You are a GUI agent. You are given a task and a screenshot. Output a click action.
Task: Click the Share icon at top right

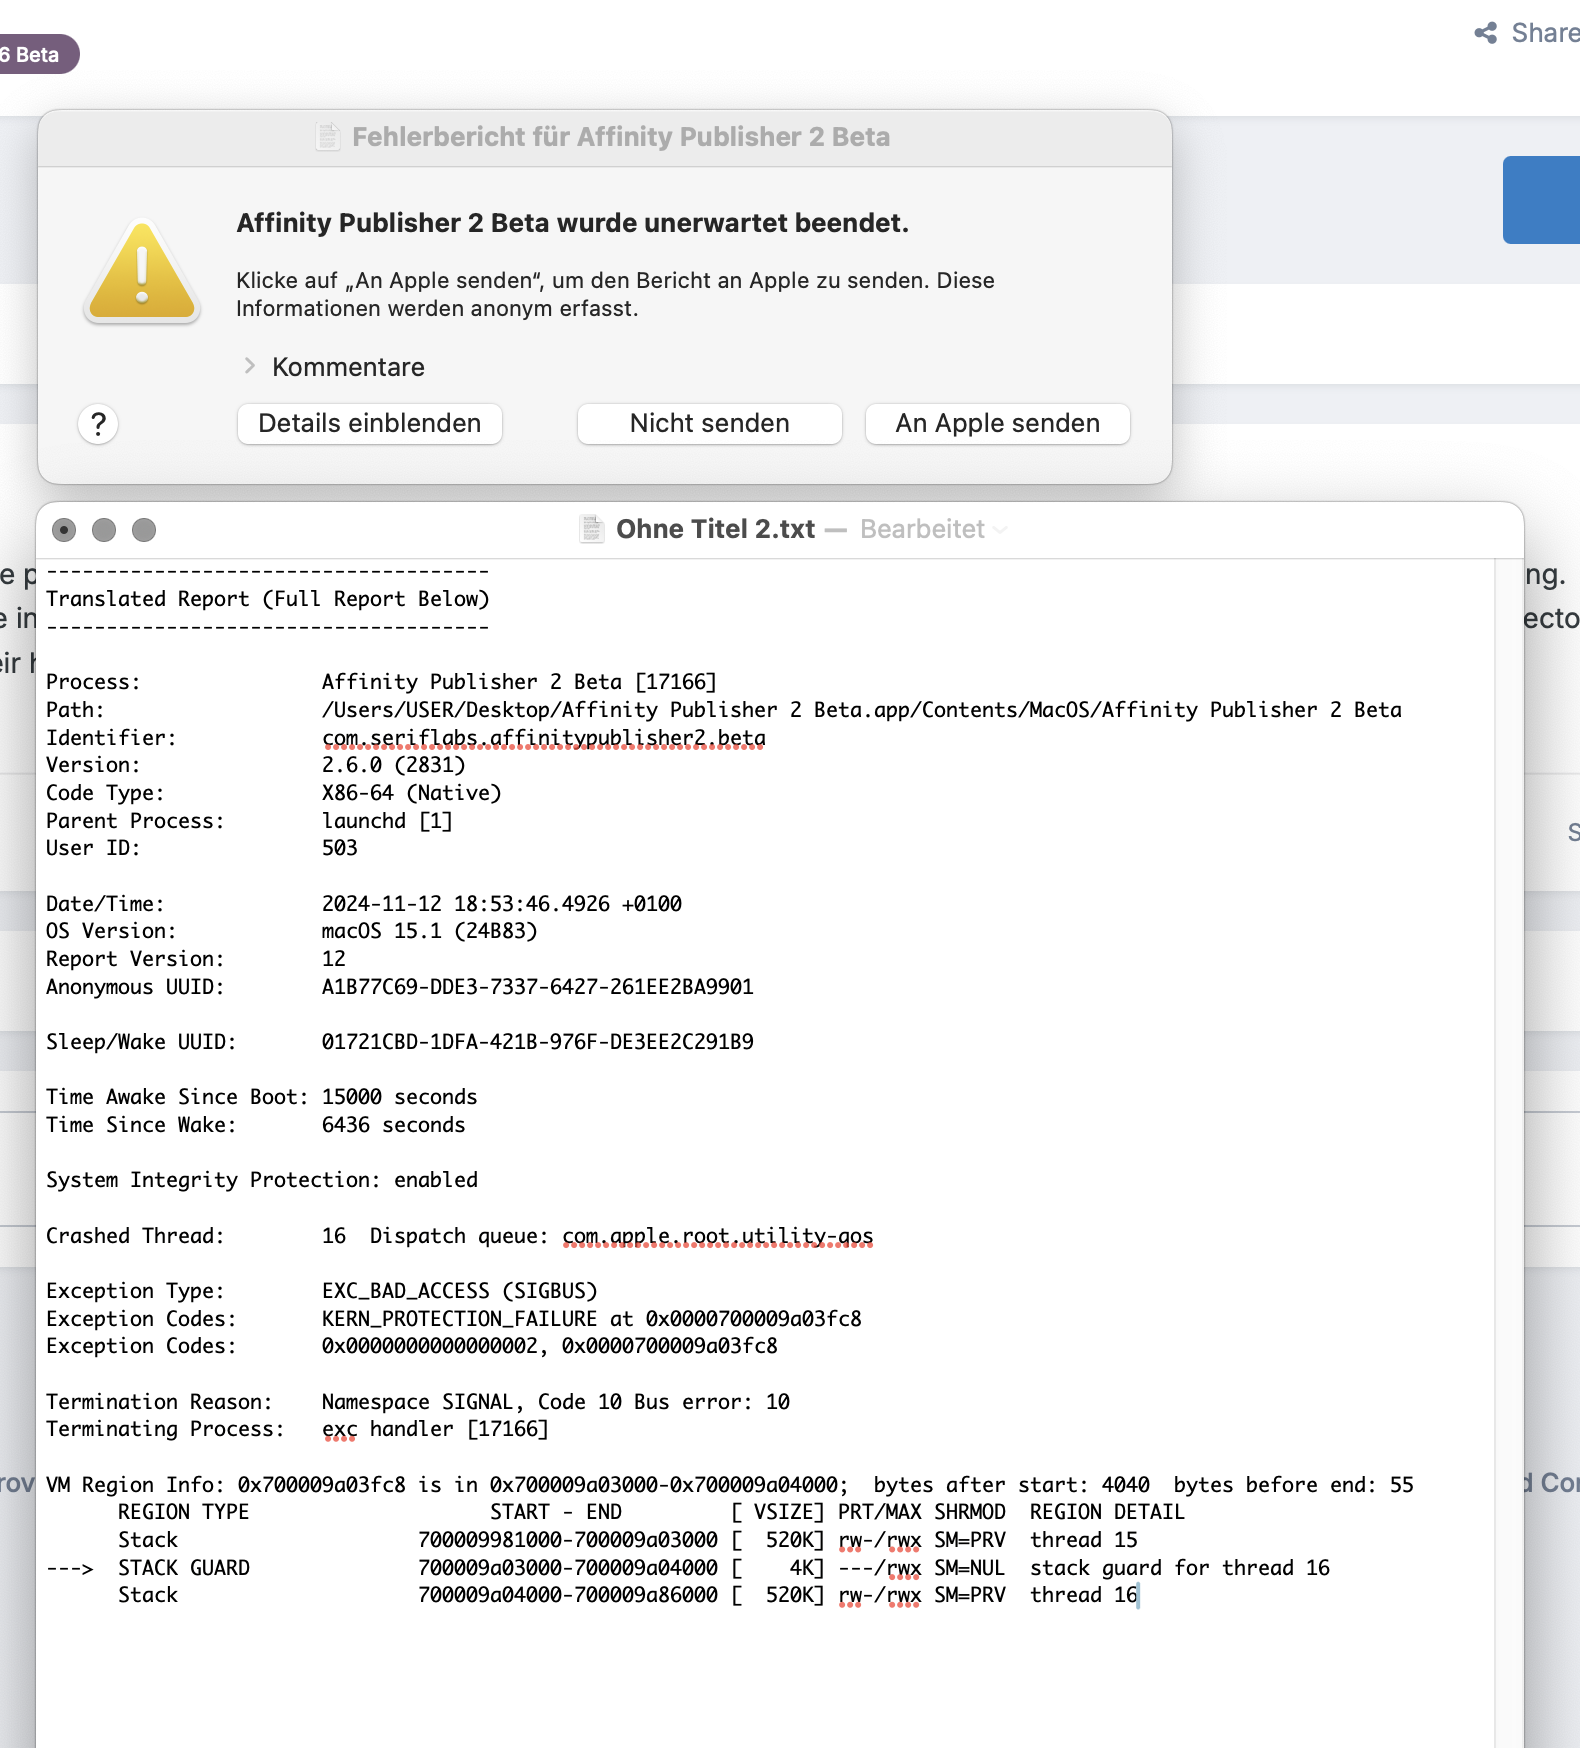coord(1486,33)
